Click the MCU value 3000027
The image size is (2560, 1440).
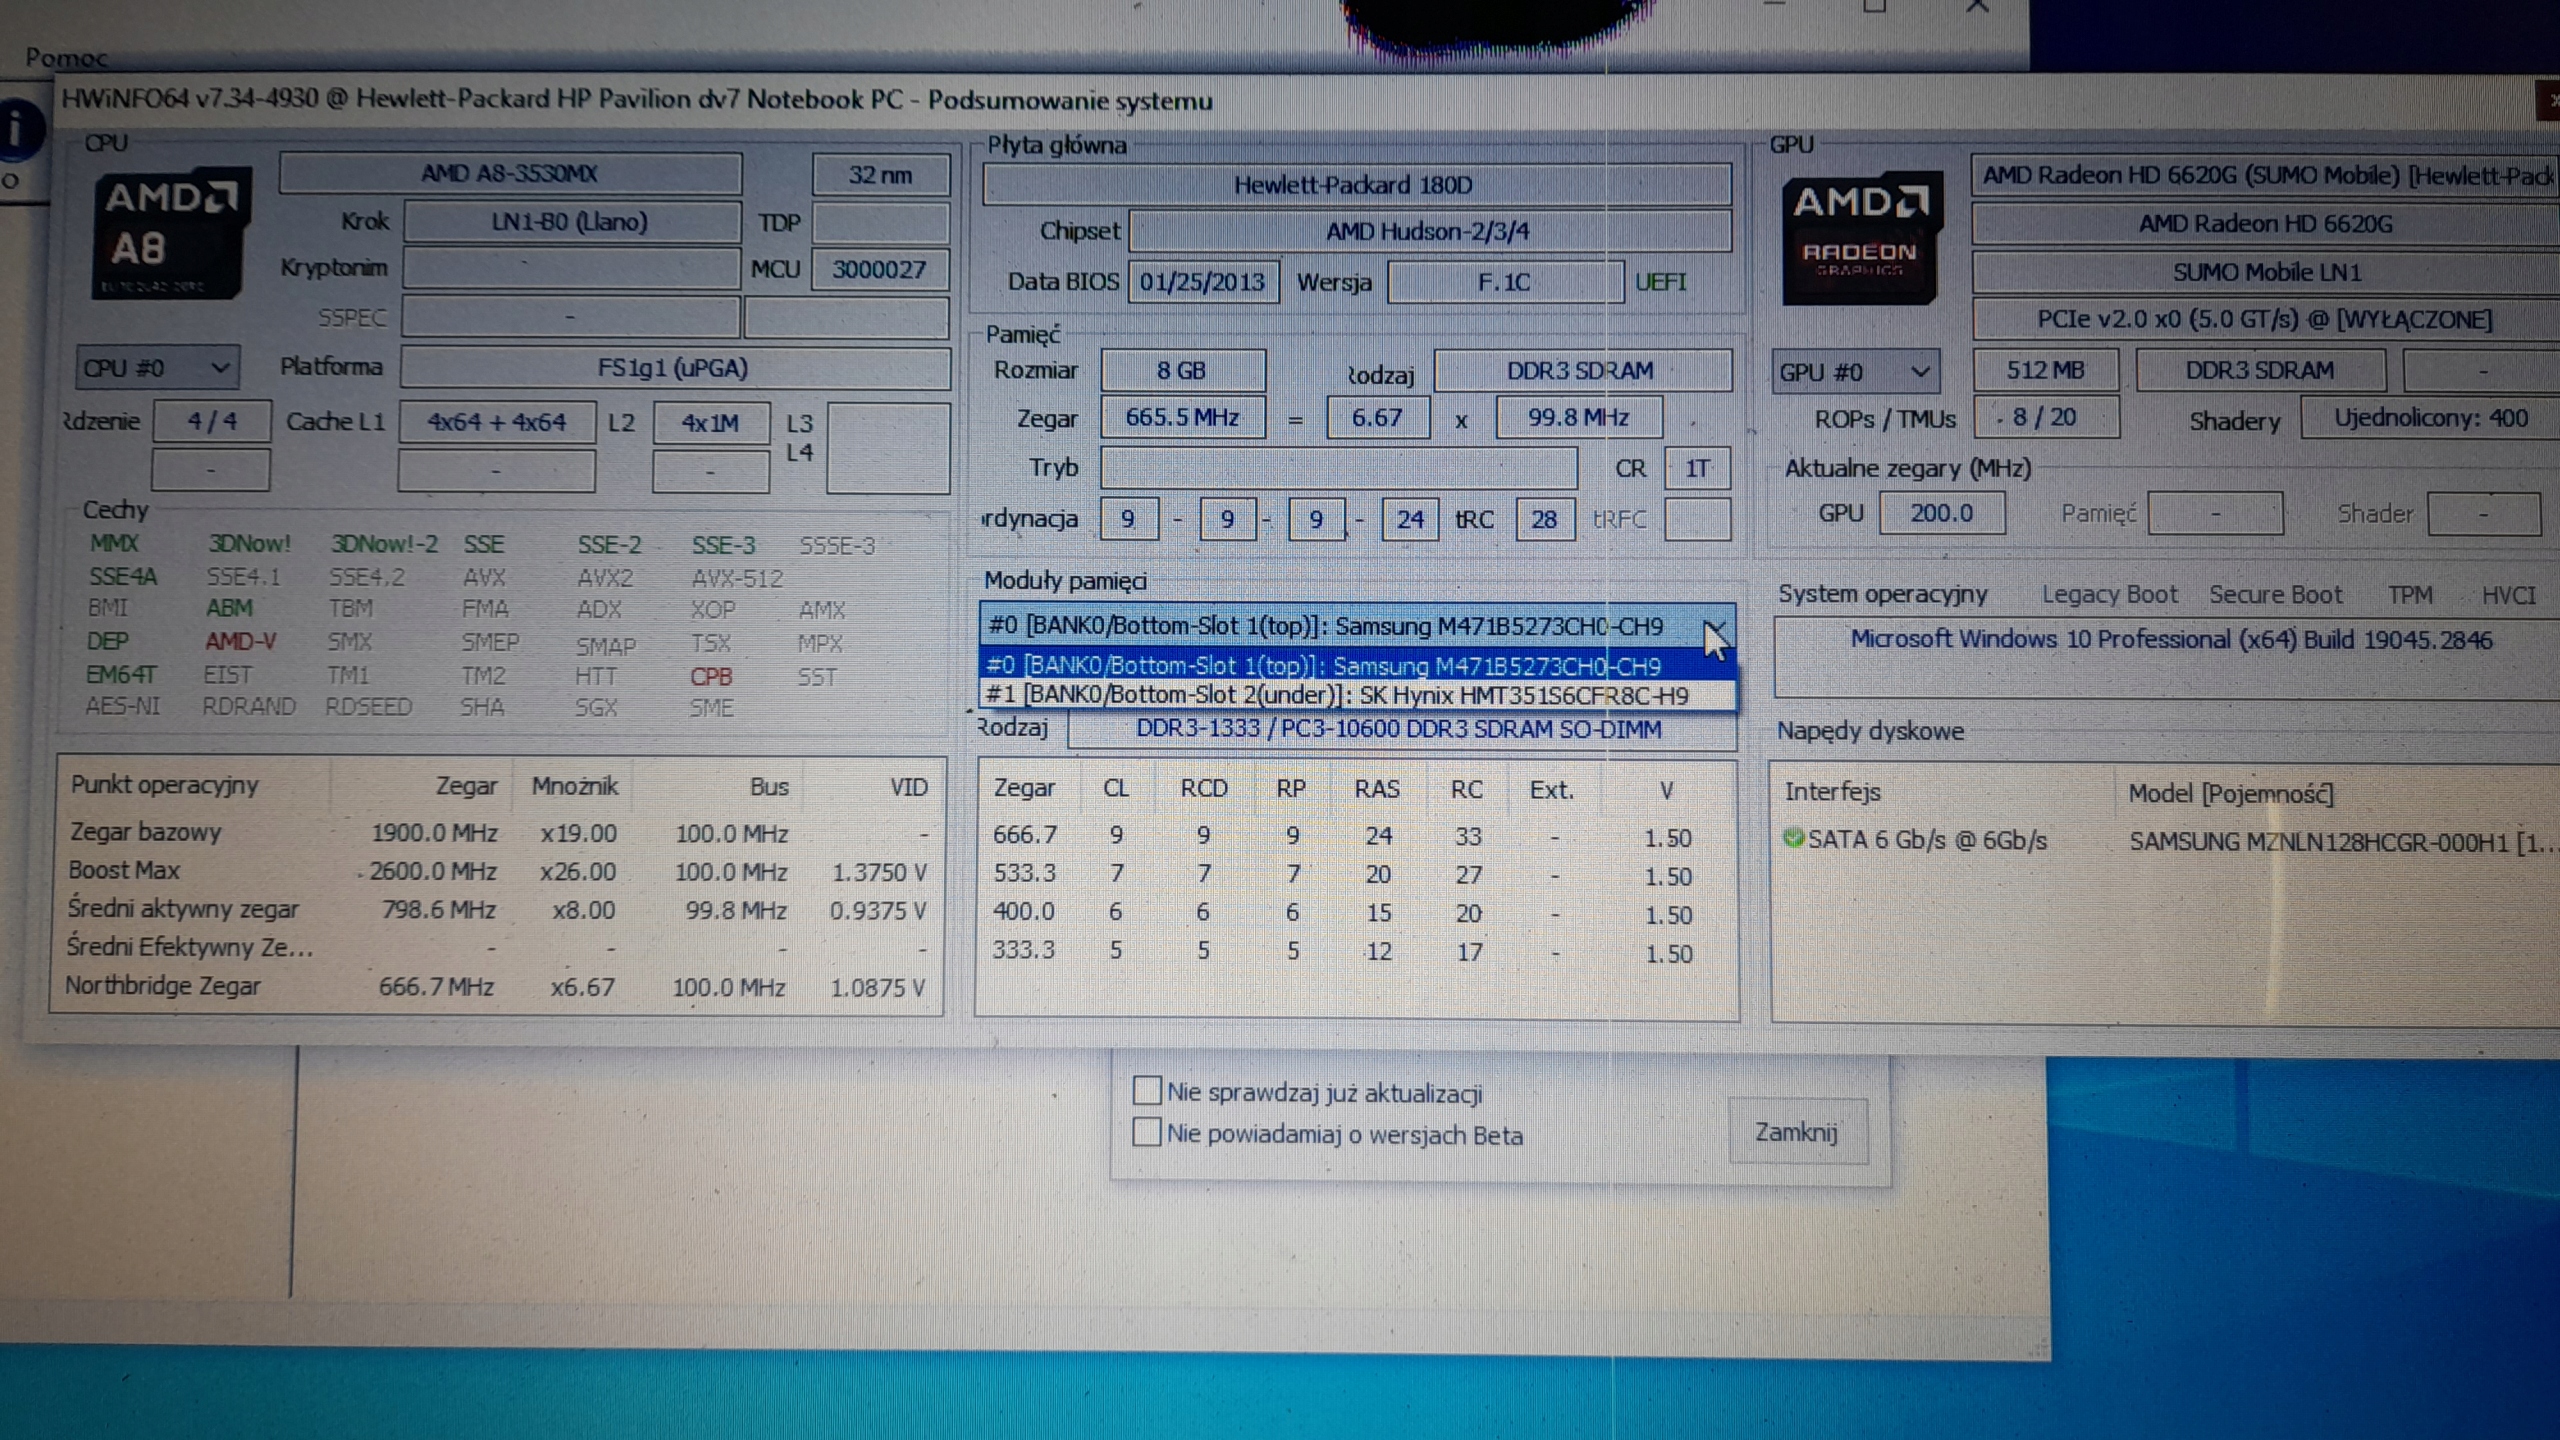coord(880,269)
